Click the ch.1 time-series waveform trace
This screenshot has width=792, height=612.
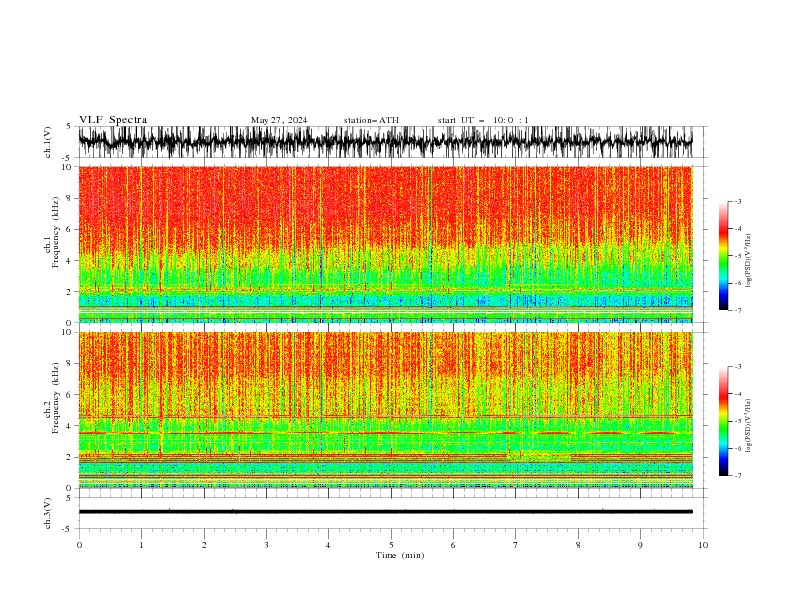(385, 142)
